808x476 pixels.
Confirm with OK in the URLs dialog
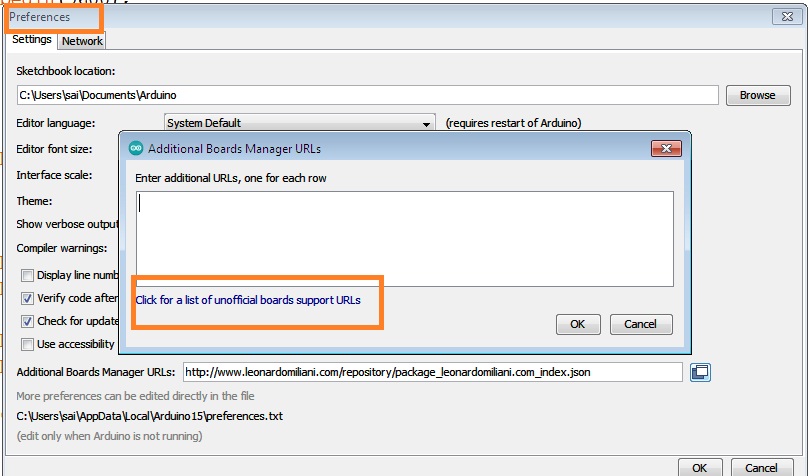578,324
